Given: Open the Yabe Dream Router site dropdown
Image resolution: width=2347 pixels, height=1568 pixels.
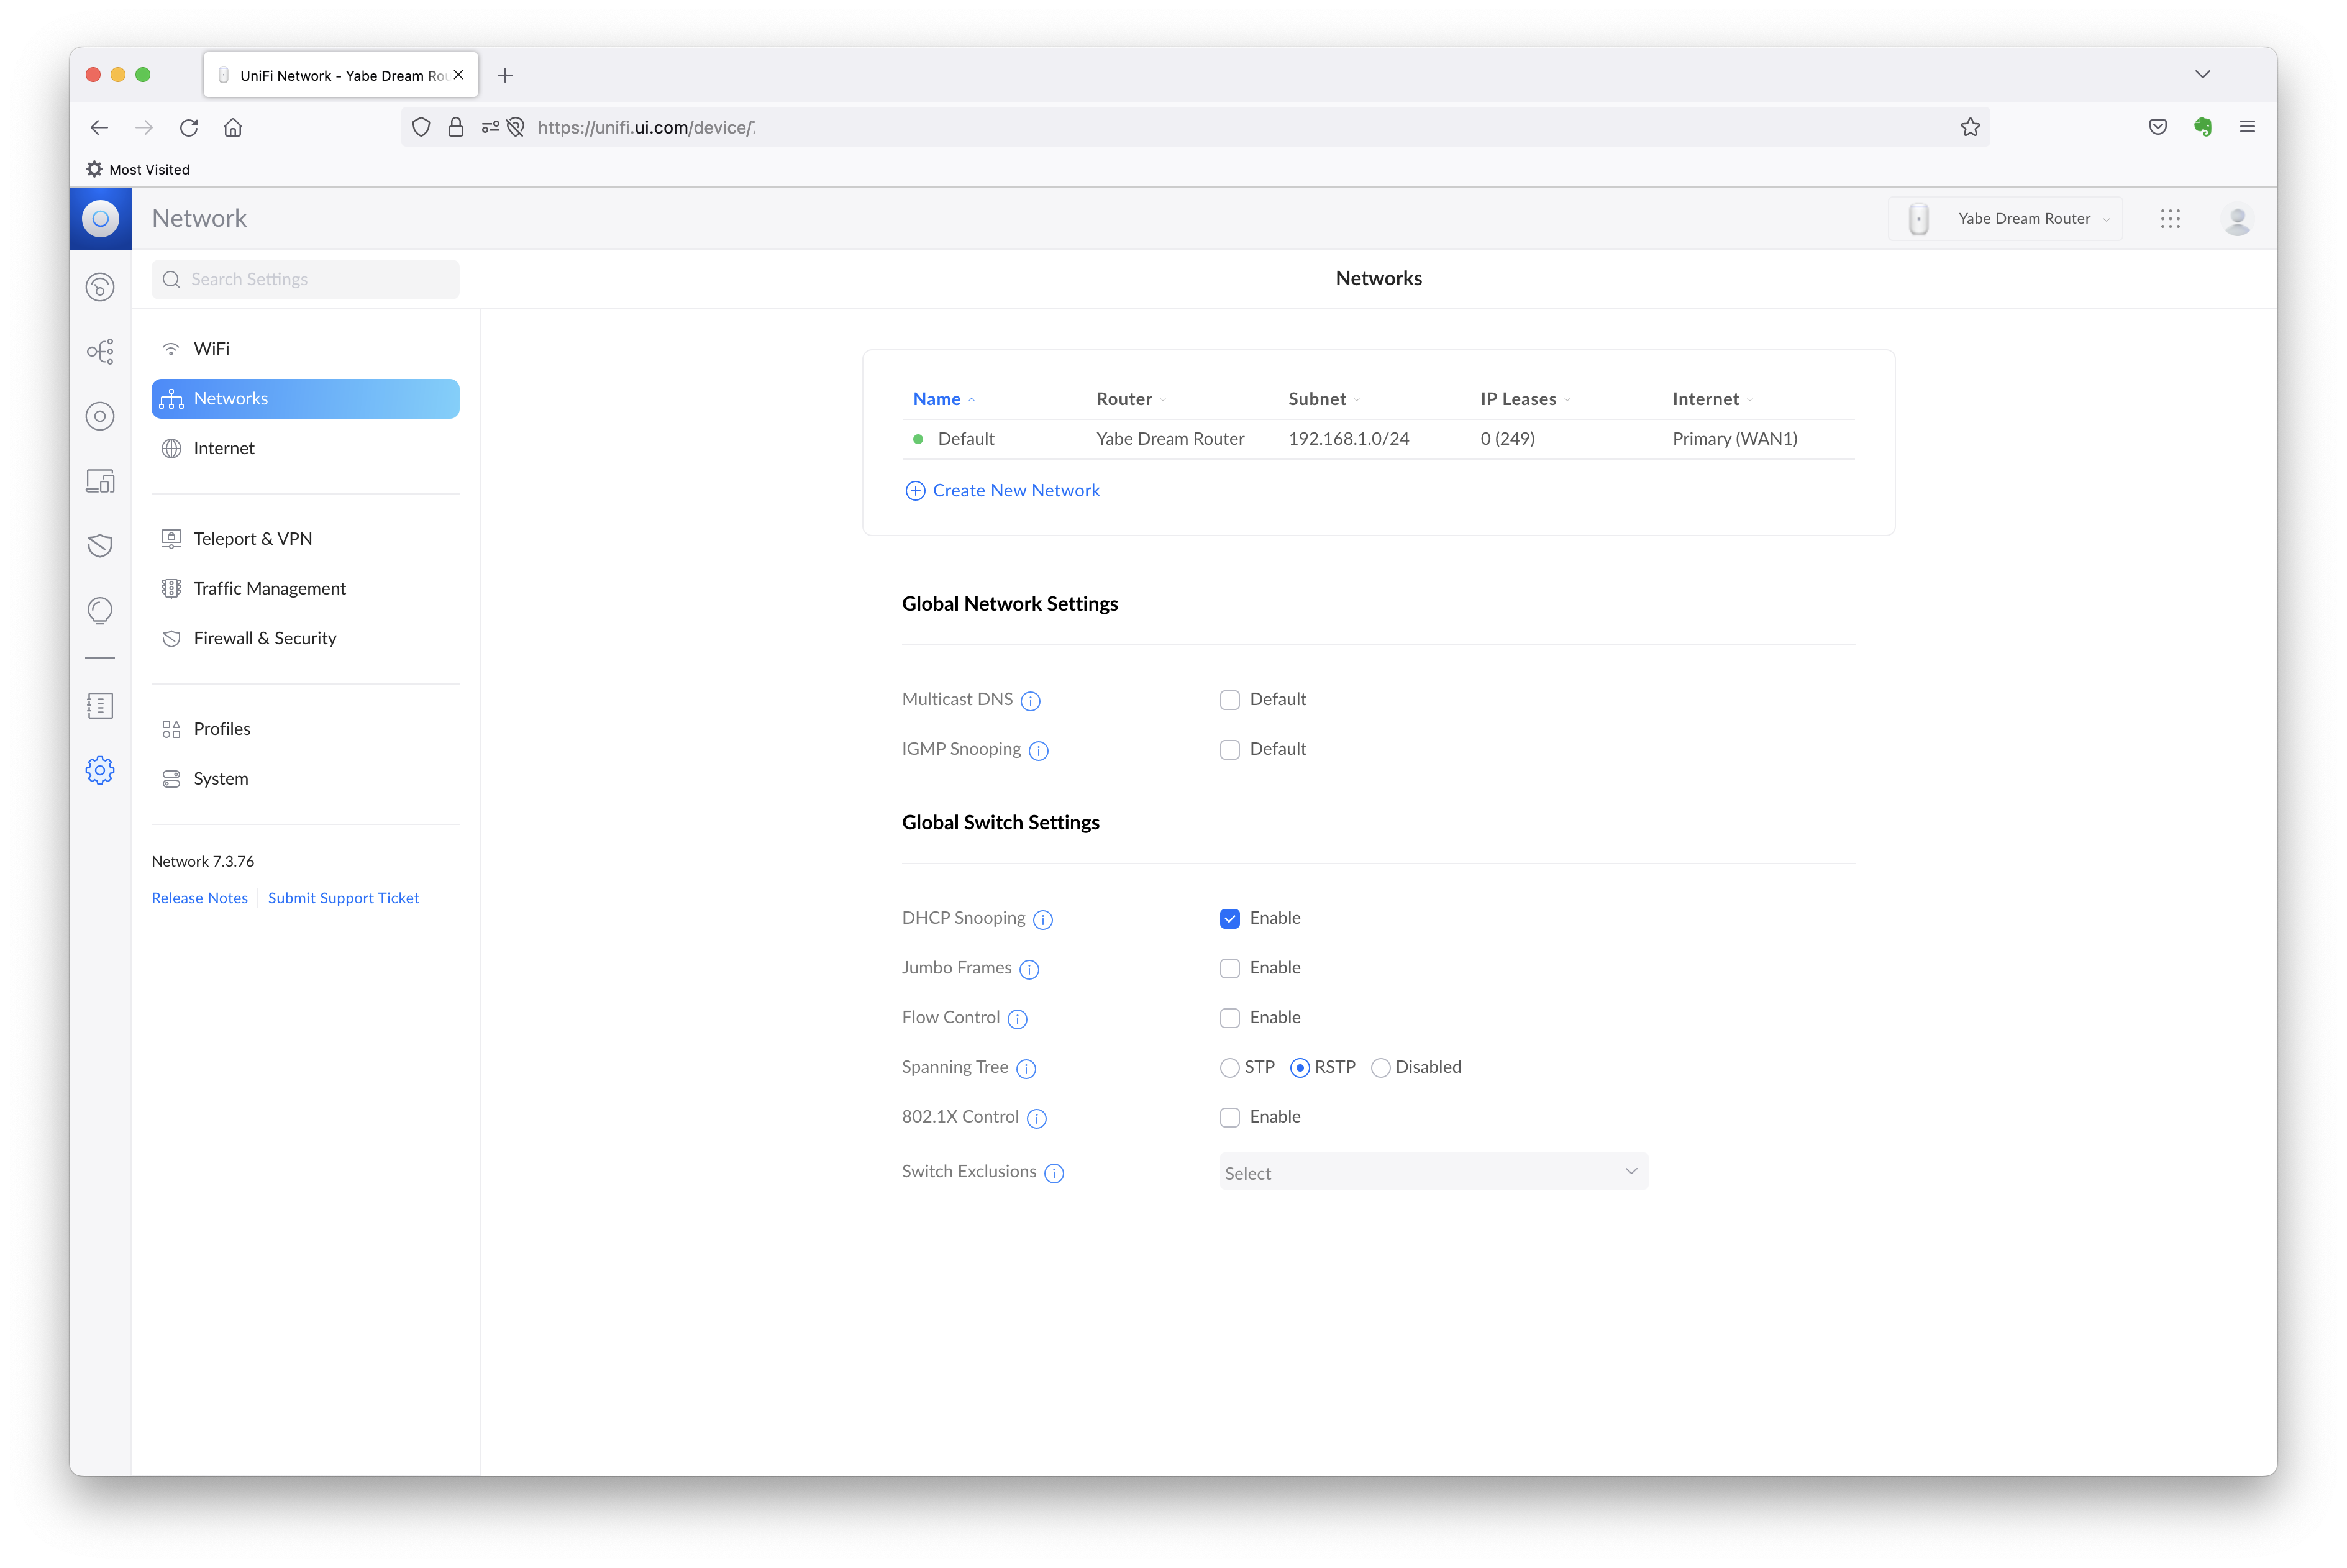Looking at the screenshot, I should pos(2005,218).
